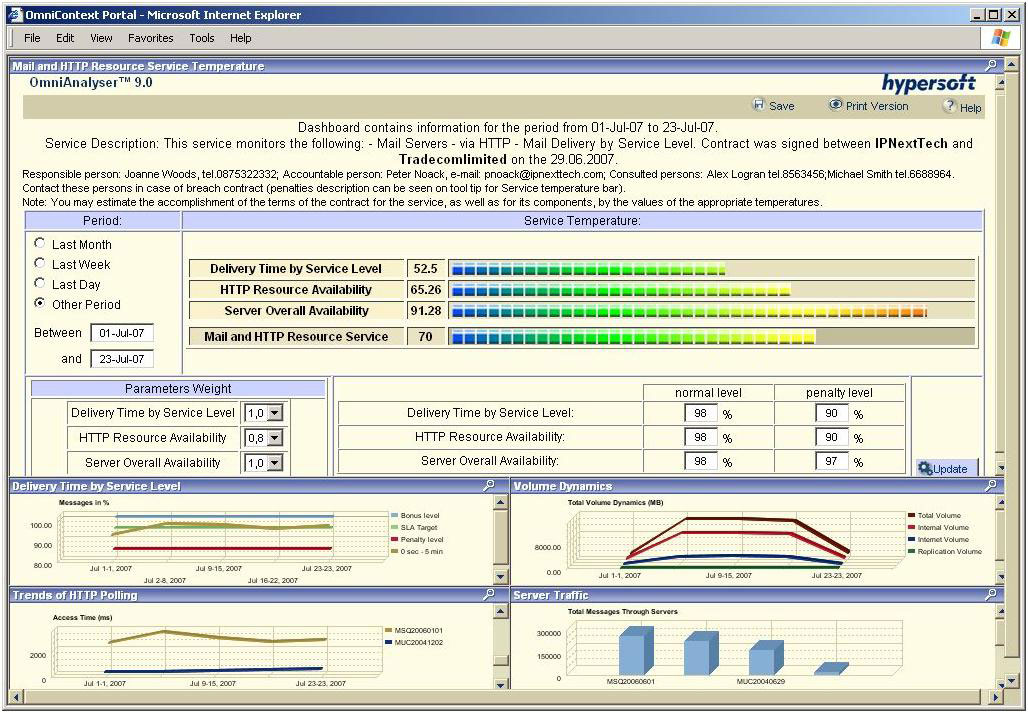Click the end date field 23-Jul-07
Screen dimensions: 1028x713
click(122, 359)
